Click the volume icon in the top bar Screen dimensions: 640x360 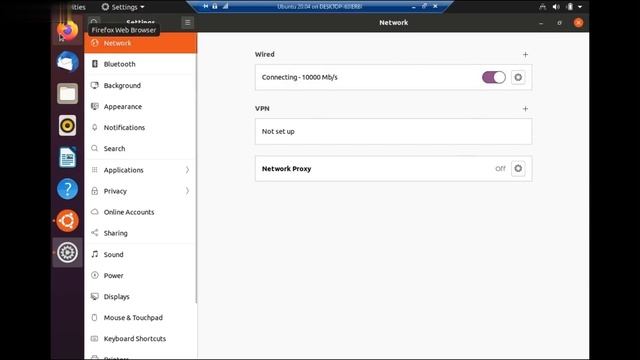coord(556,7)
